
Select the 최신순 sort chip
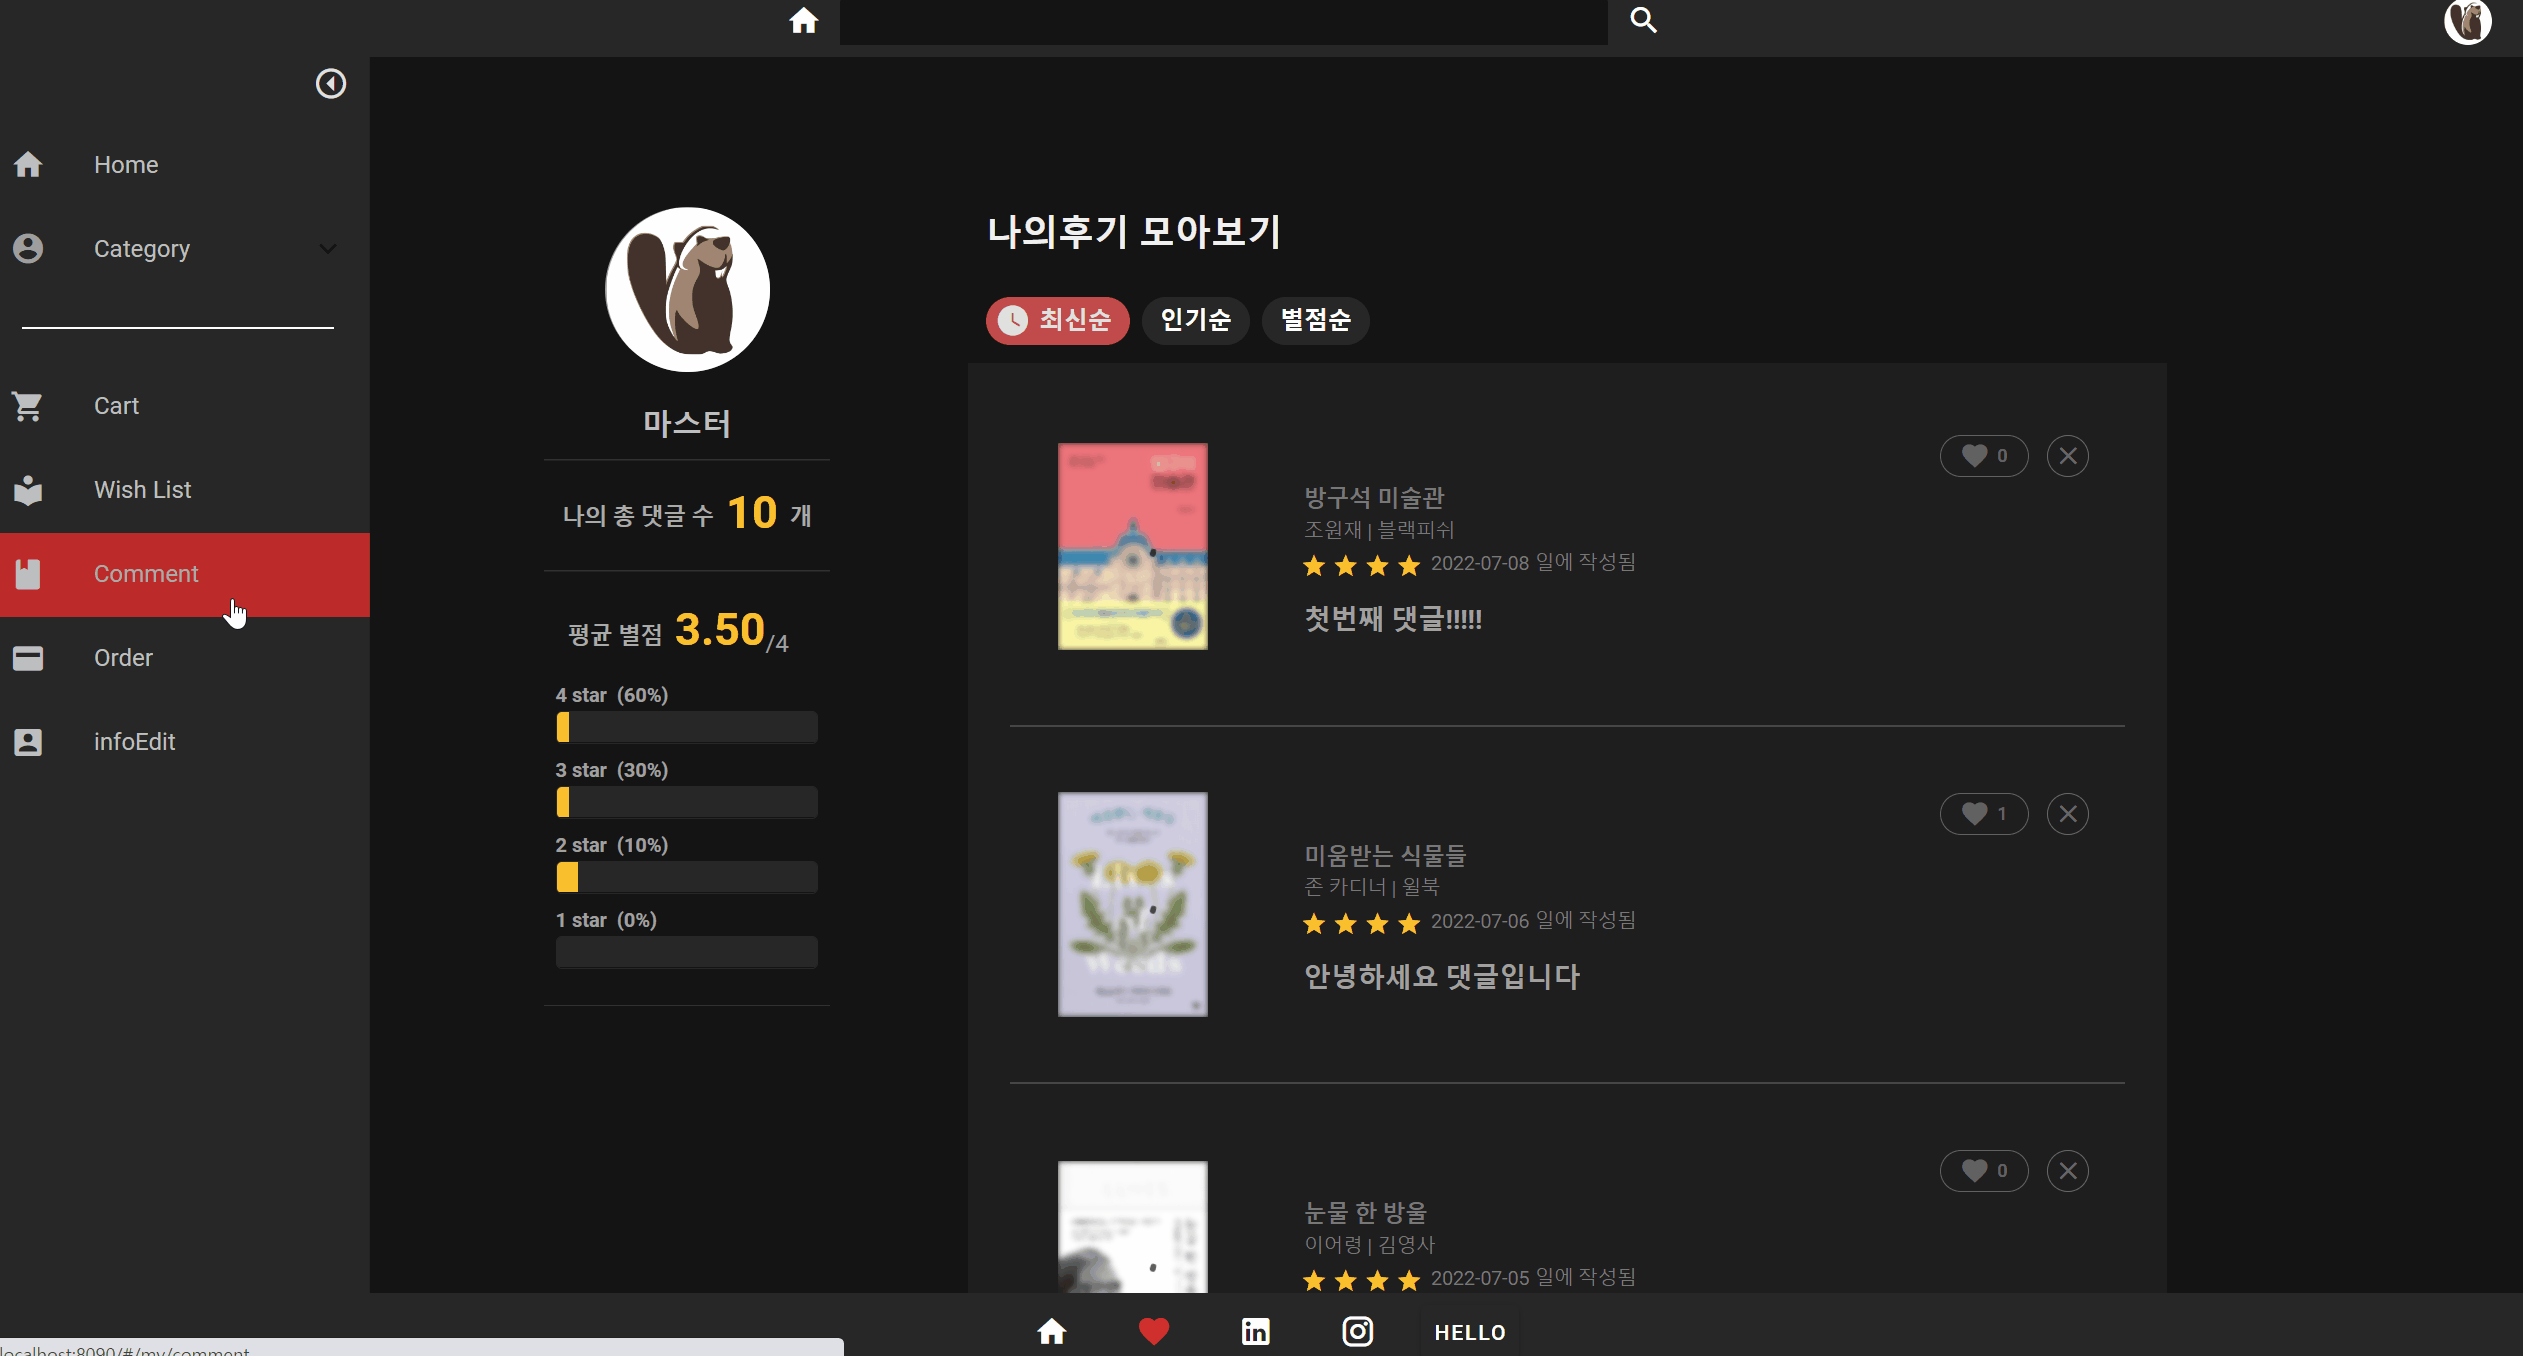pos(1057,320)
